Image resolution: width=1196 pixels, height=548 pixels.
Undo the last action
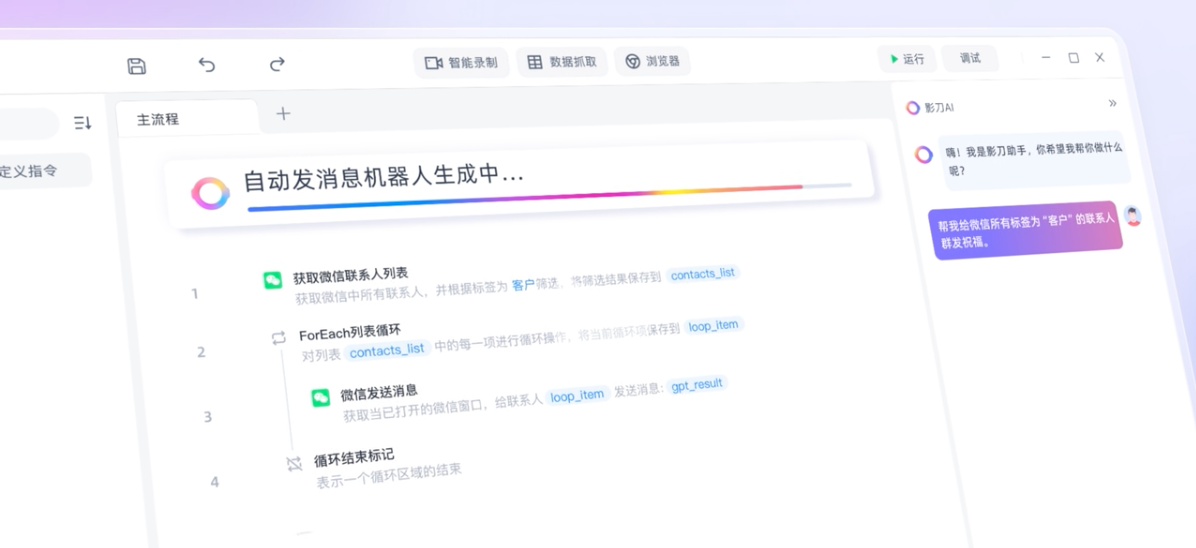coord(207,65)
